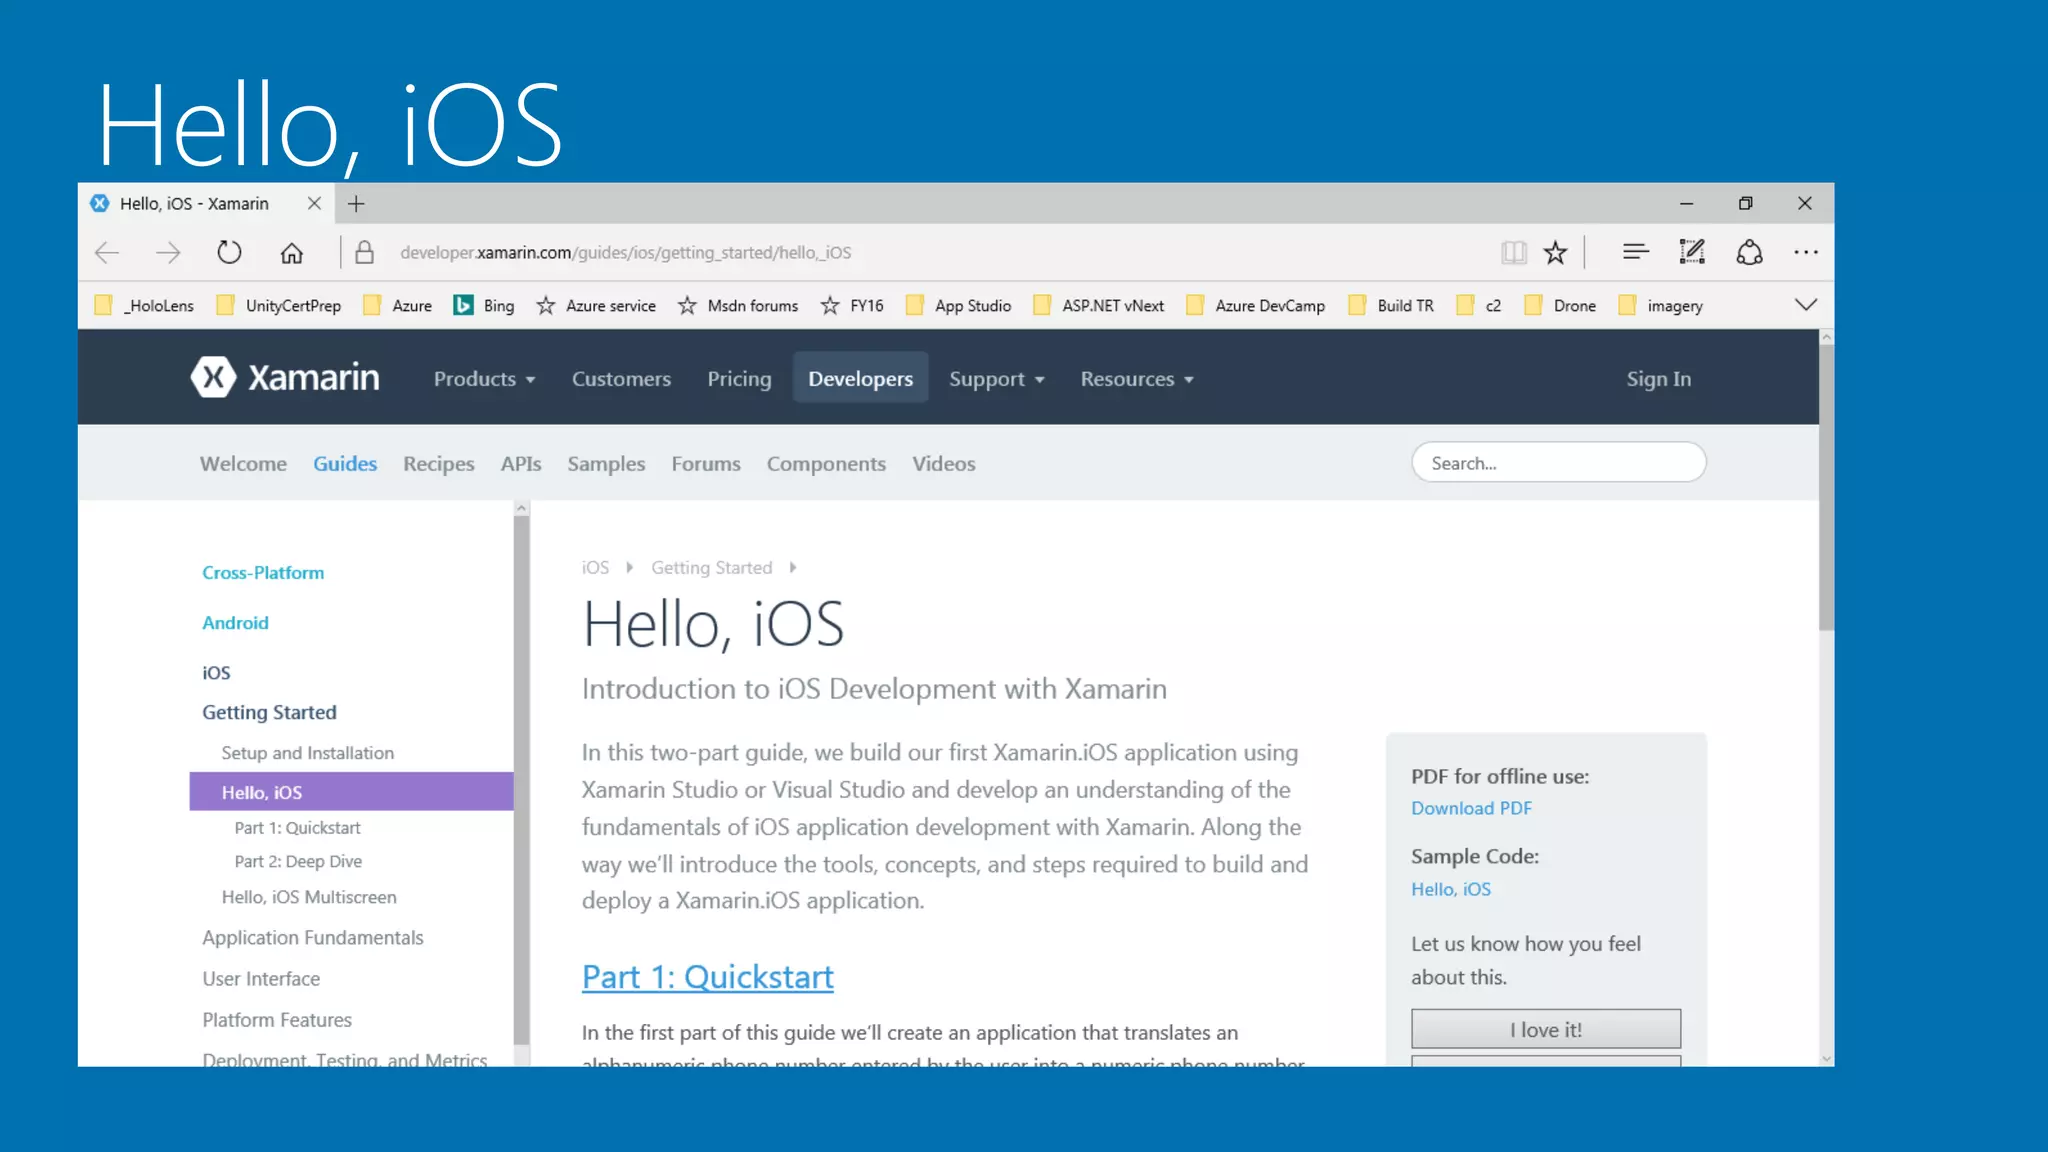Switch to the APIs tab
The width and height of the screenshot is (2048, 1152).
pyautogui.click(x=521, y=464)
